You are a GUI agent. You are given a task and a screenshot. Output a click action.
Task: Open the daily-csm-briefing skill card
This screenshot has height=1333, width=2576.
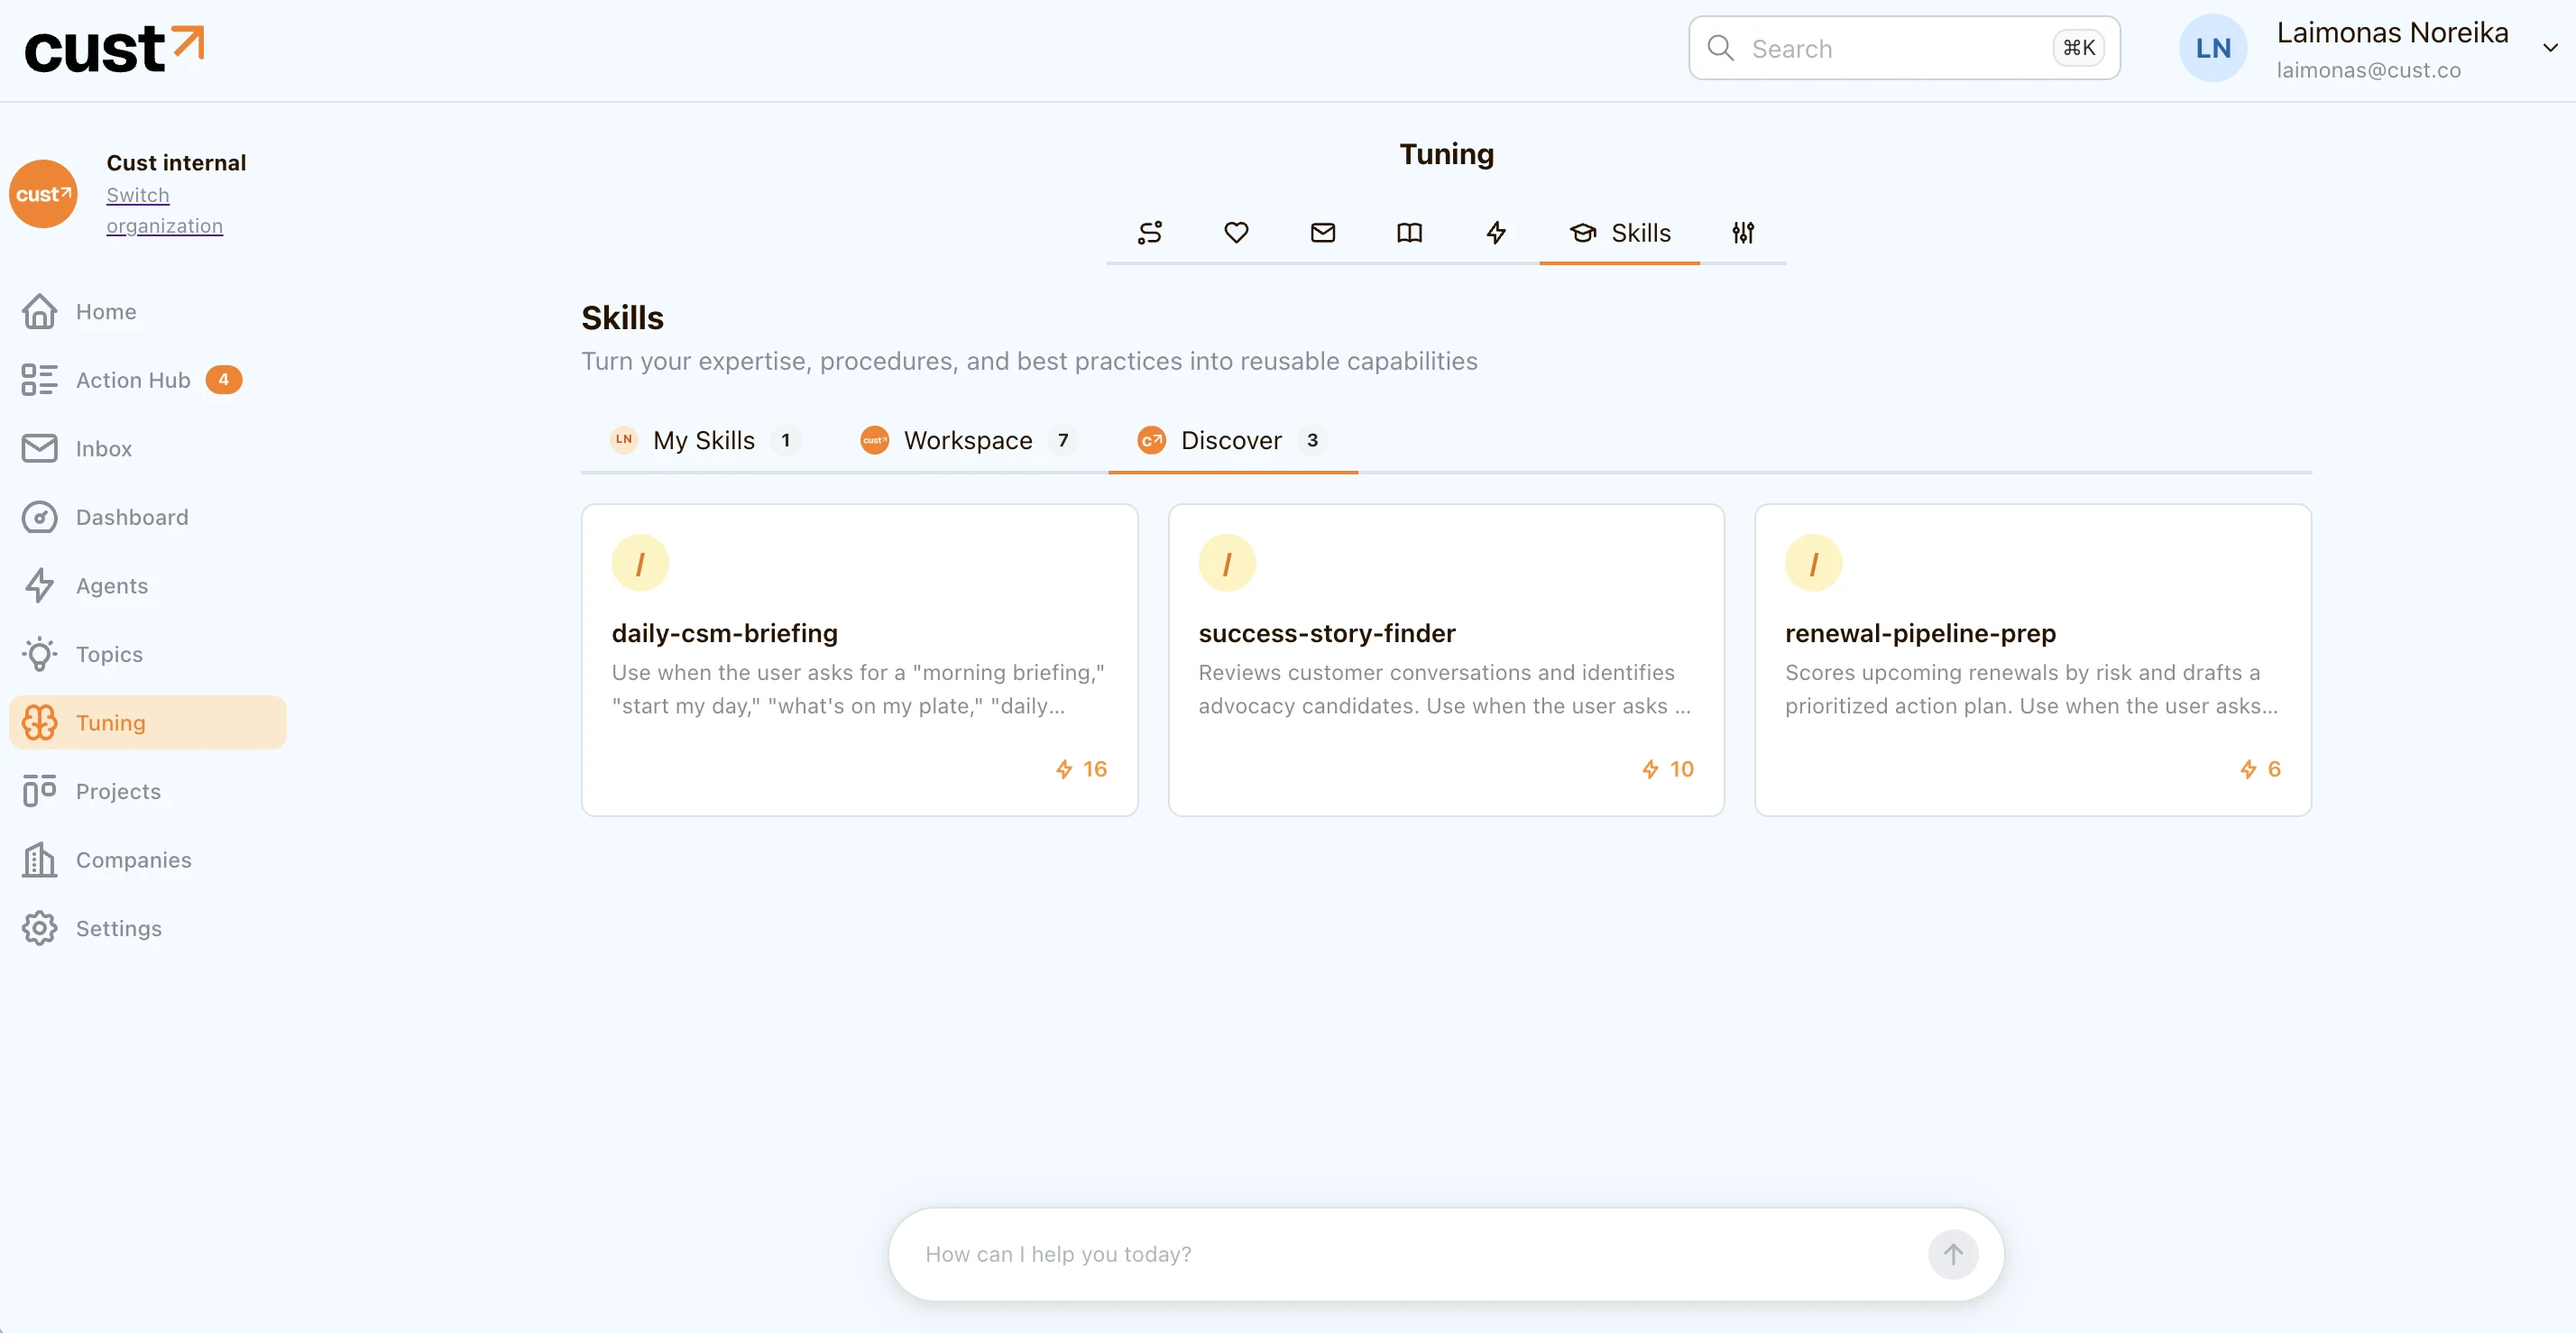(859, 660)
